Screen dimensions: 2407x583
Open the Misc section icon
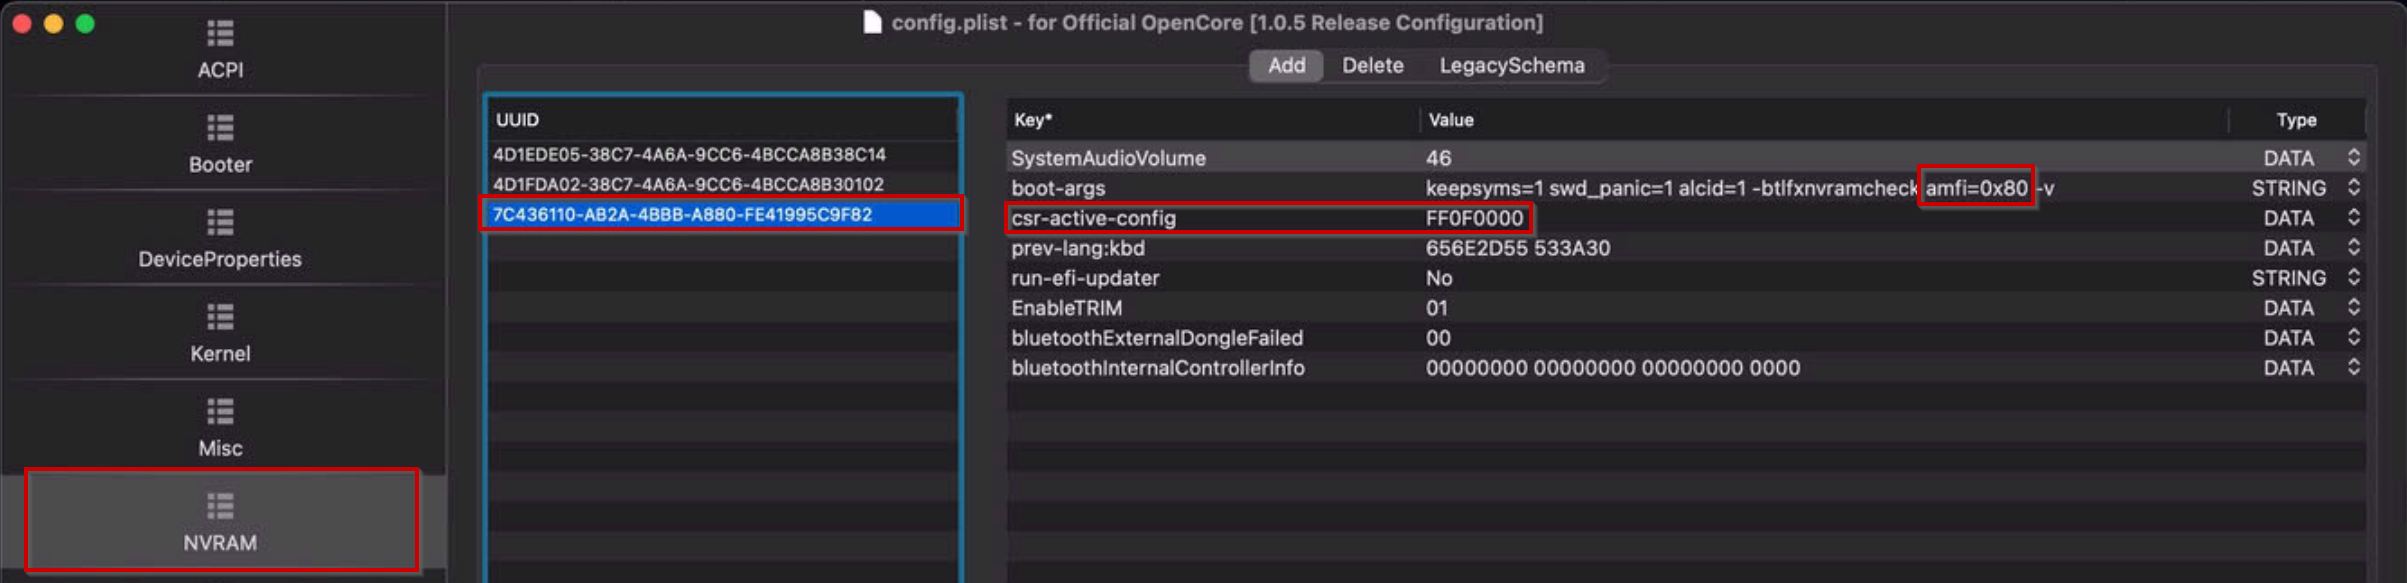click(220, 412)
